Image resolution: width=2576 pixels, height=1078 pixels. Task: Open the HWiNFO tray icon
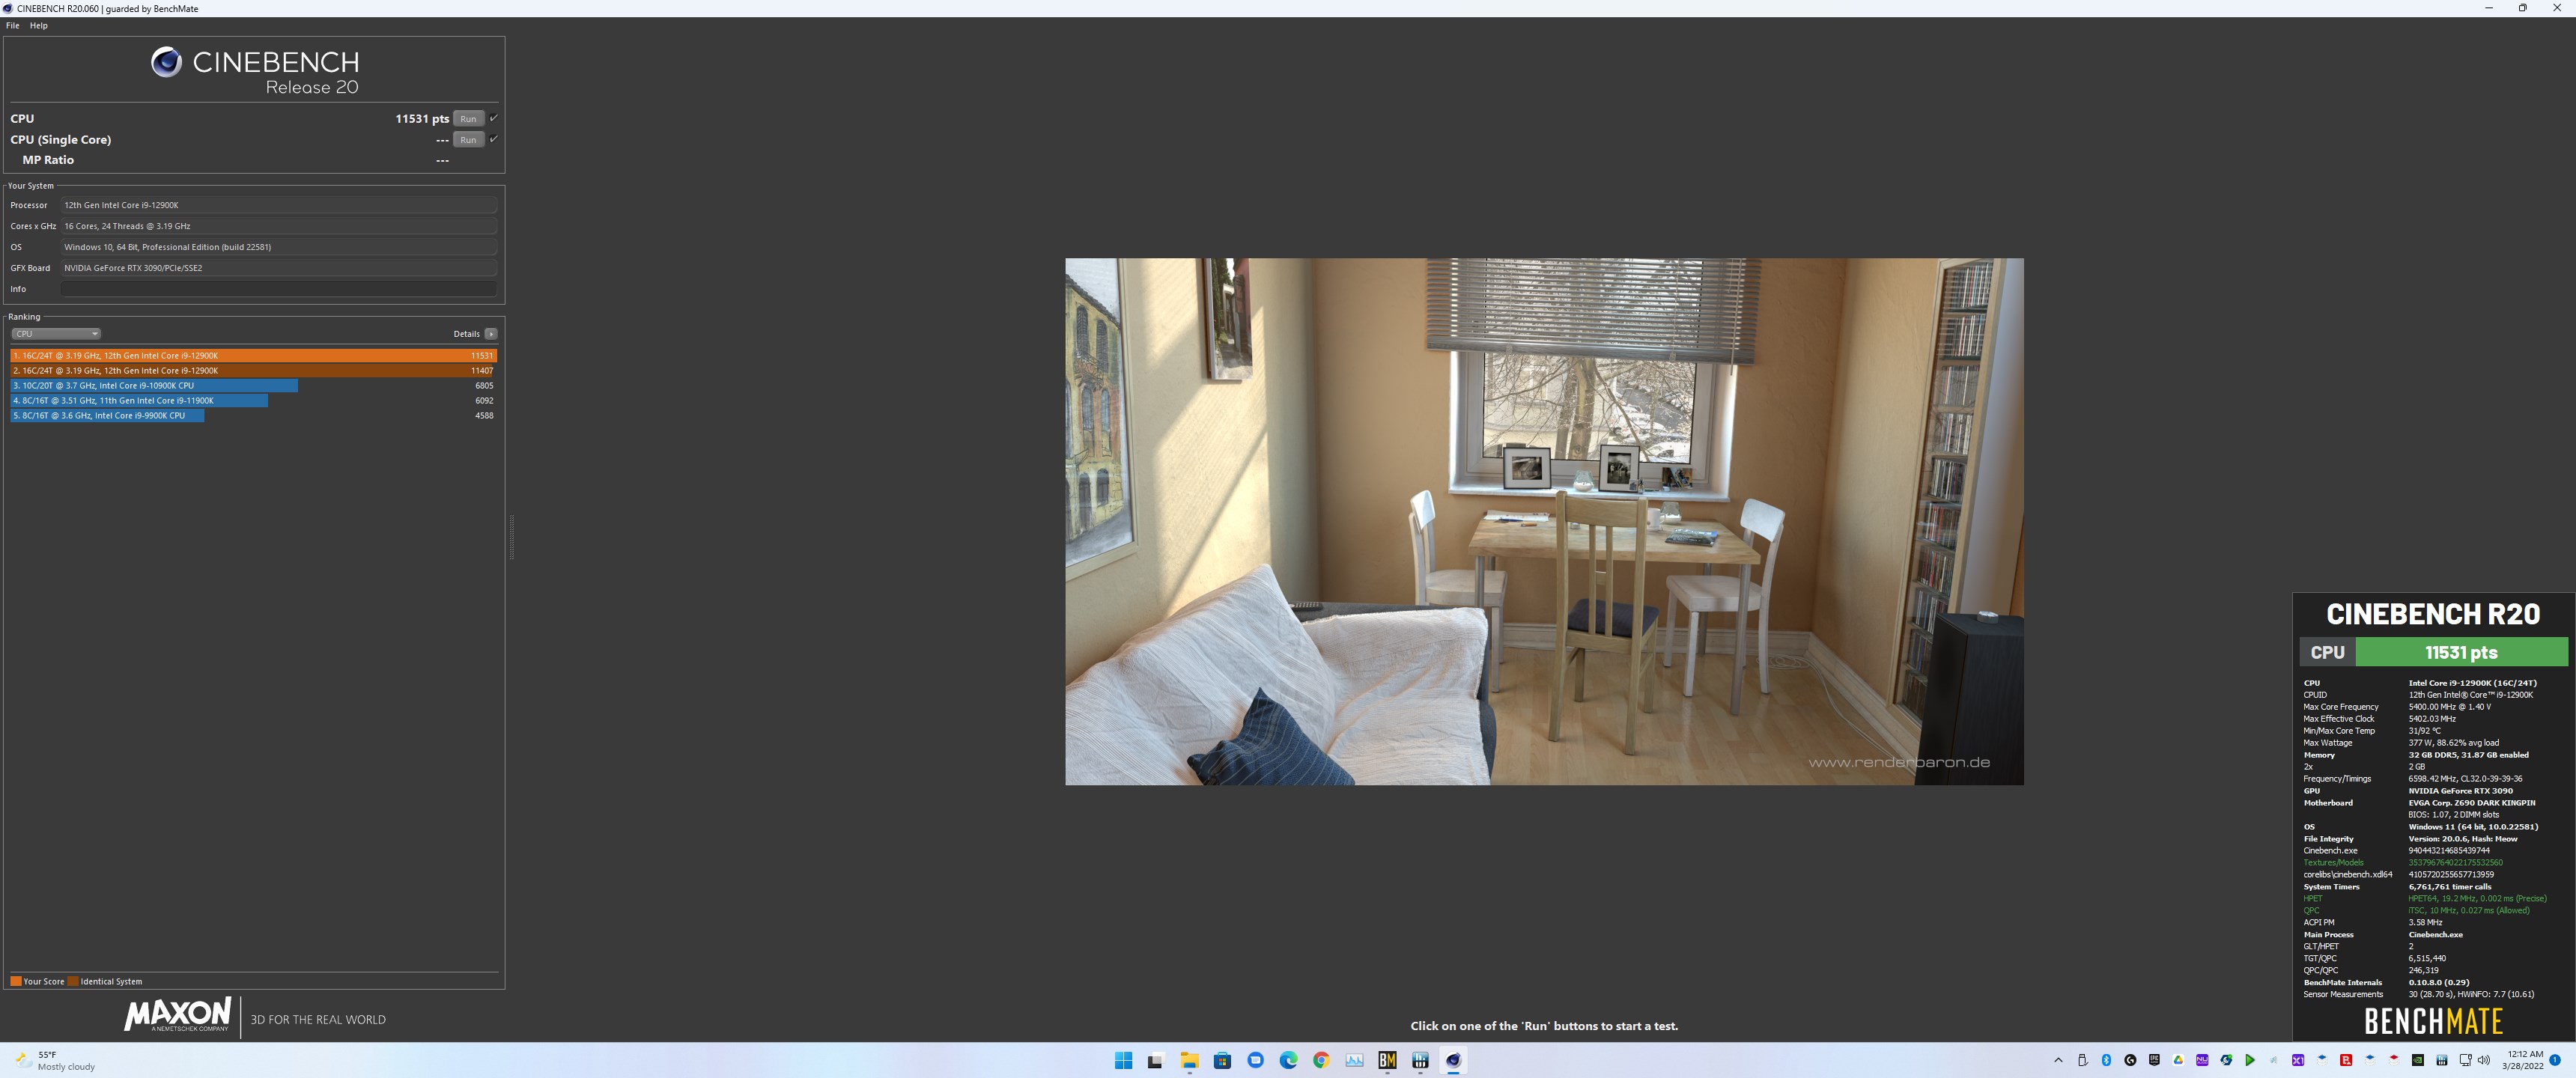2442,1061
